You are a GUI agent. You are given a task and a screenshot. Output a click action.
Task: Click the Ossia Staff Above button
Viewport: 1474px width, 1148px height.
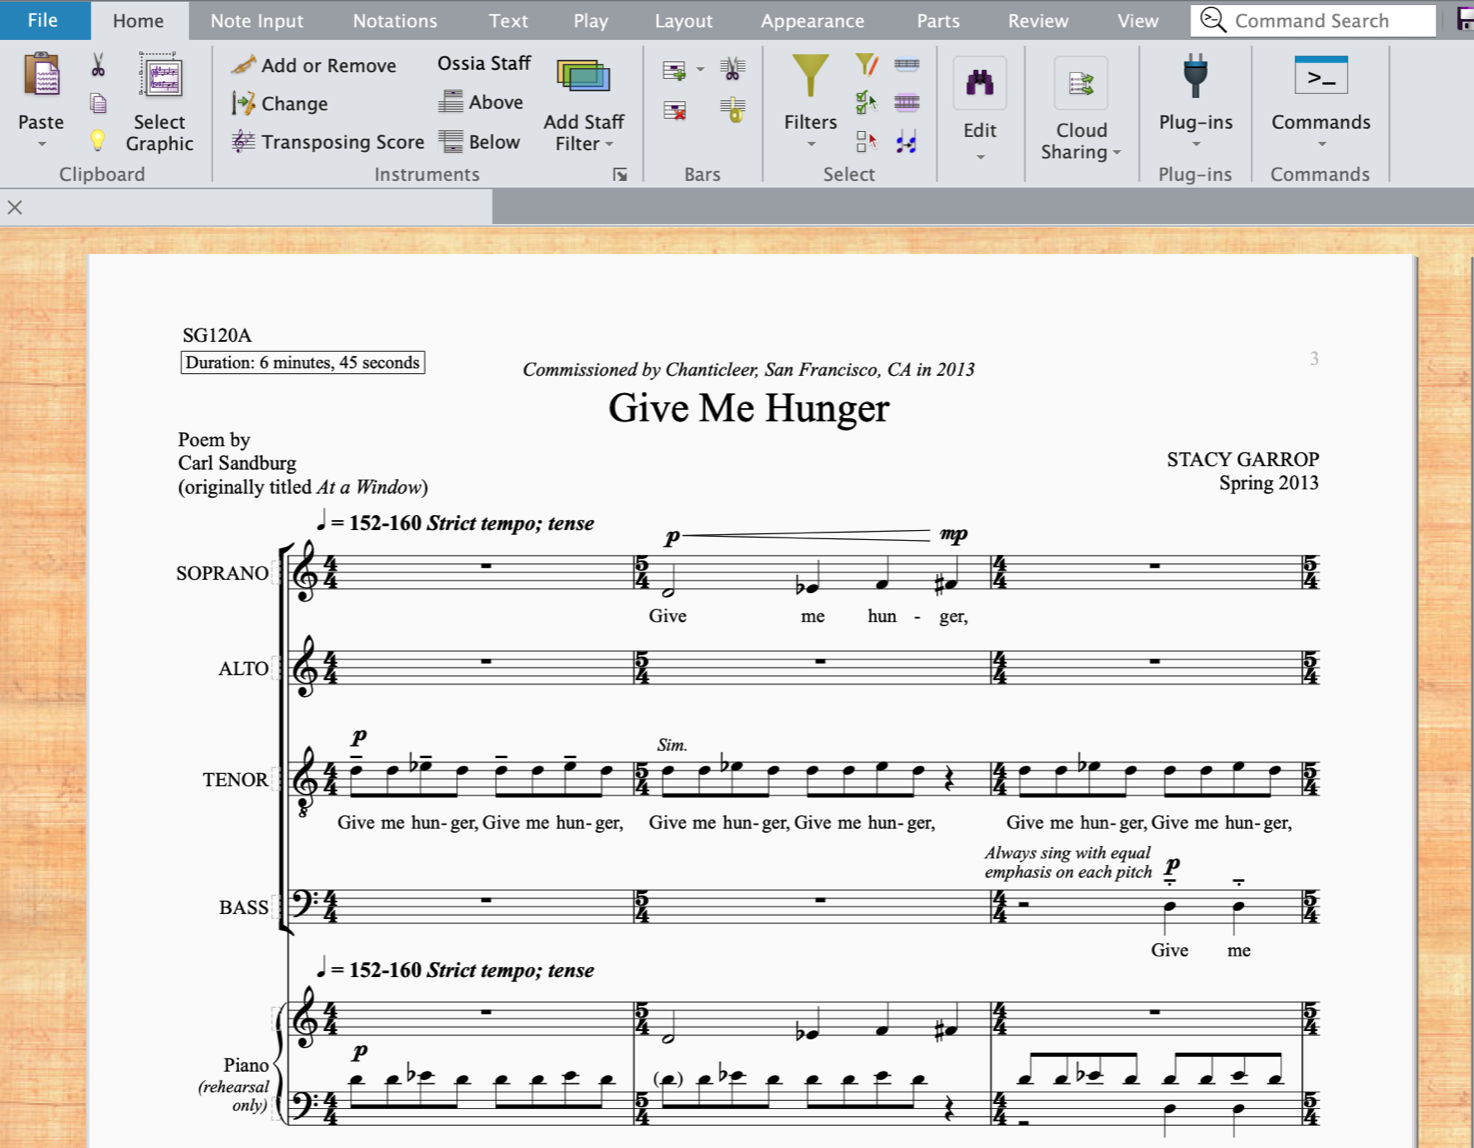tap(481, 102)
